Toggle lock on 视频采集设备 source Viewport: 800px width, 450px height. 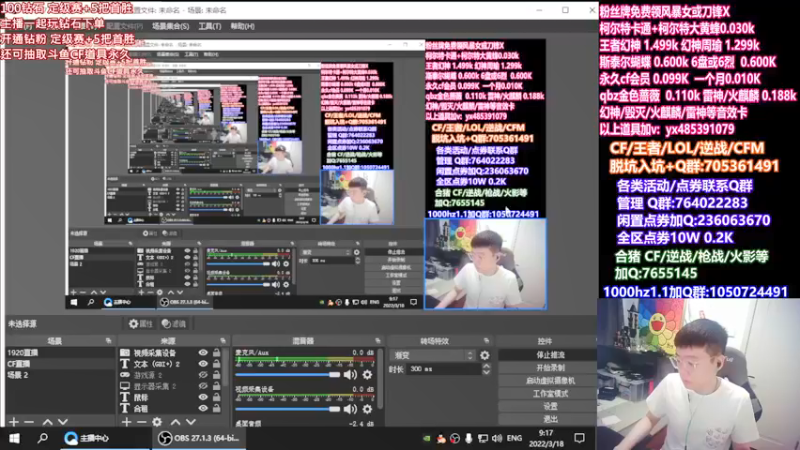[217, 353]
